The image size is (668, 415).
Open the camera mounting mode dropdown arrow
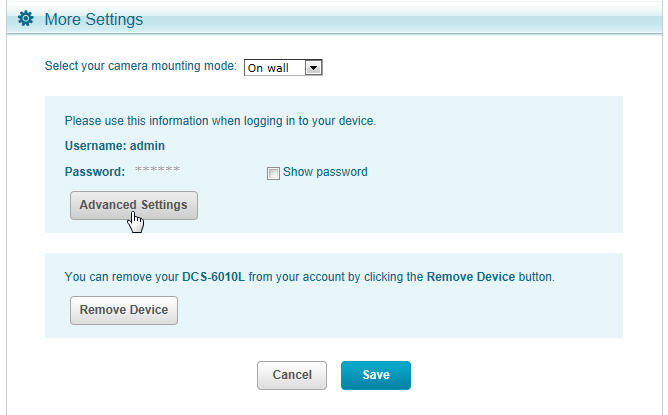coord(313,68)
